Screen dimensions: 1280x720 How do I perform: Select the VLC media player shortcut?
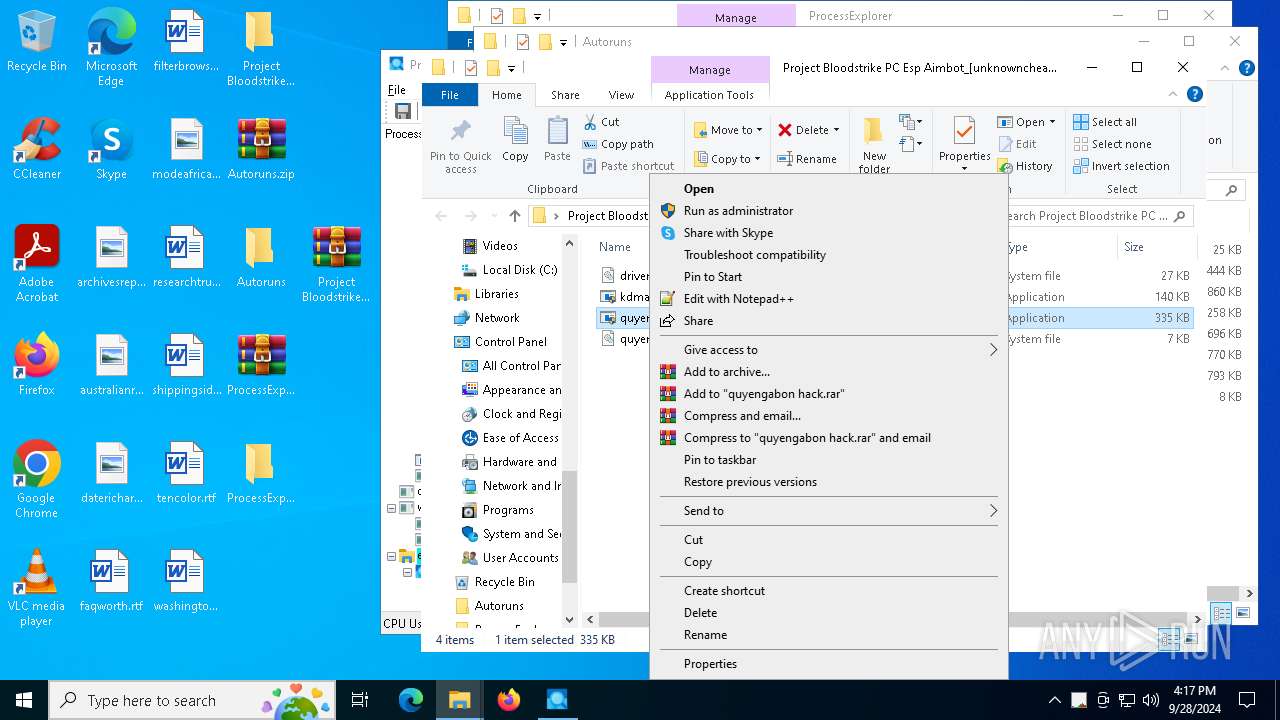pos(37,588)
